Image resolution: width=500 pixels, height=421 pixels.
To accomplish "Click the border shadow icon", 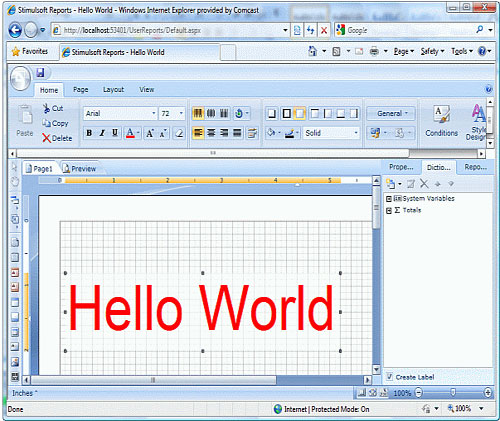I will (x=272, y=114).
